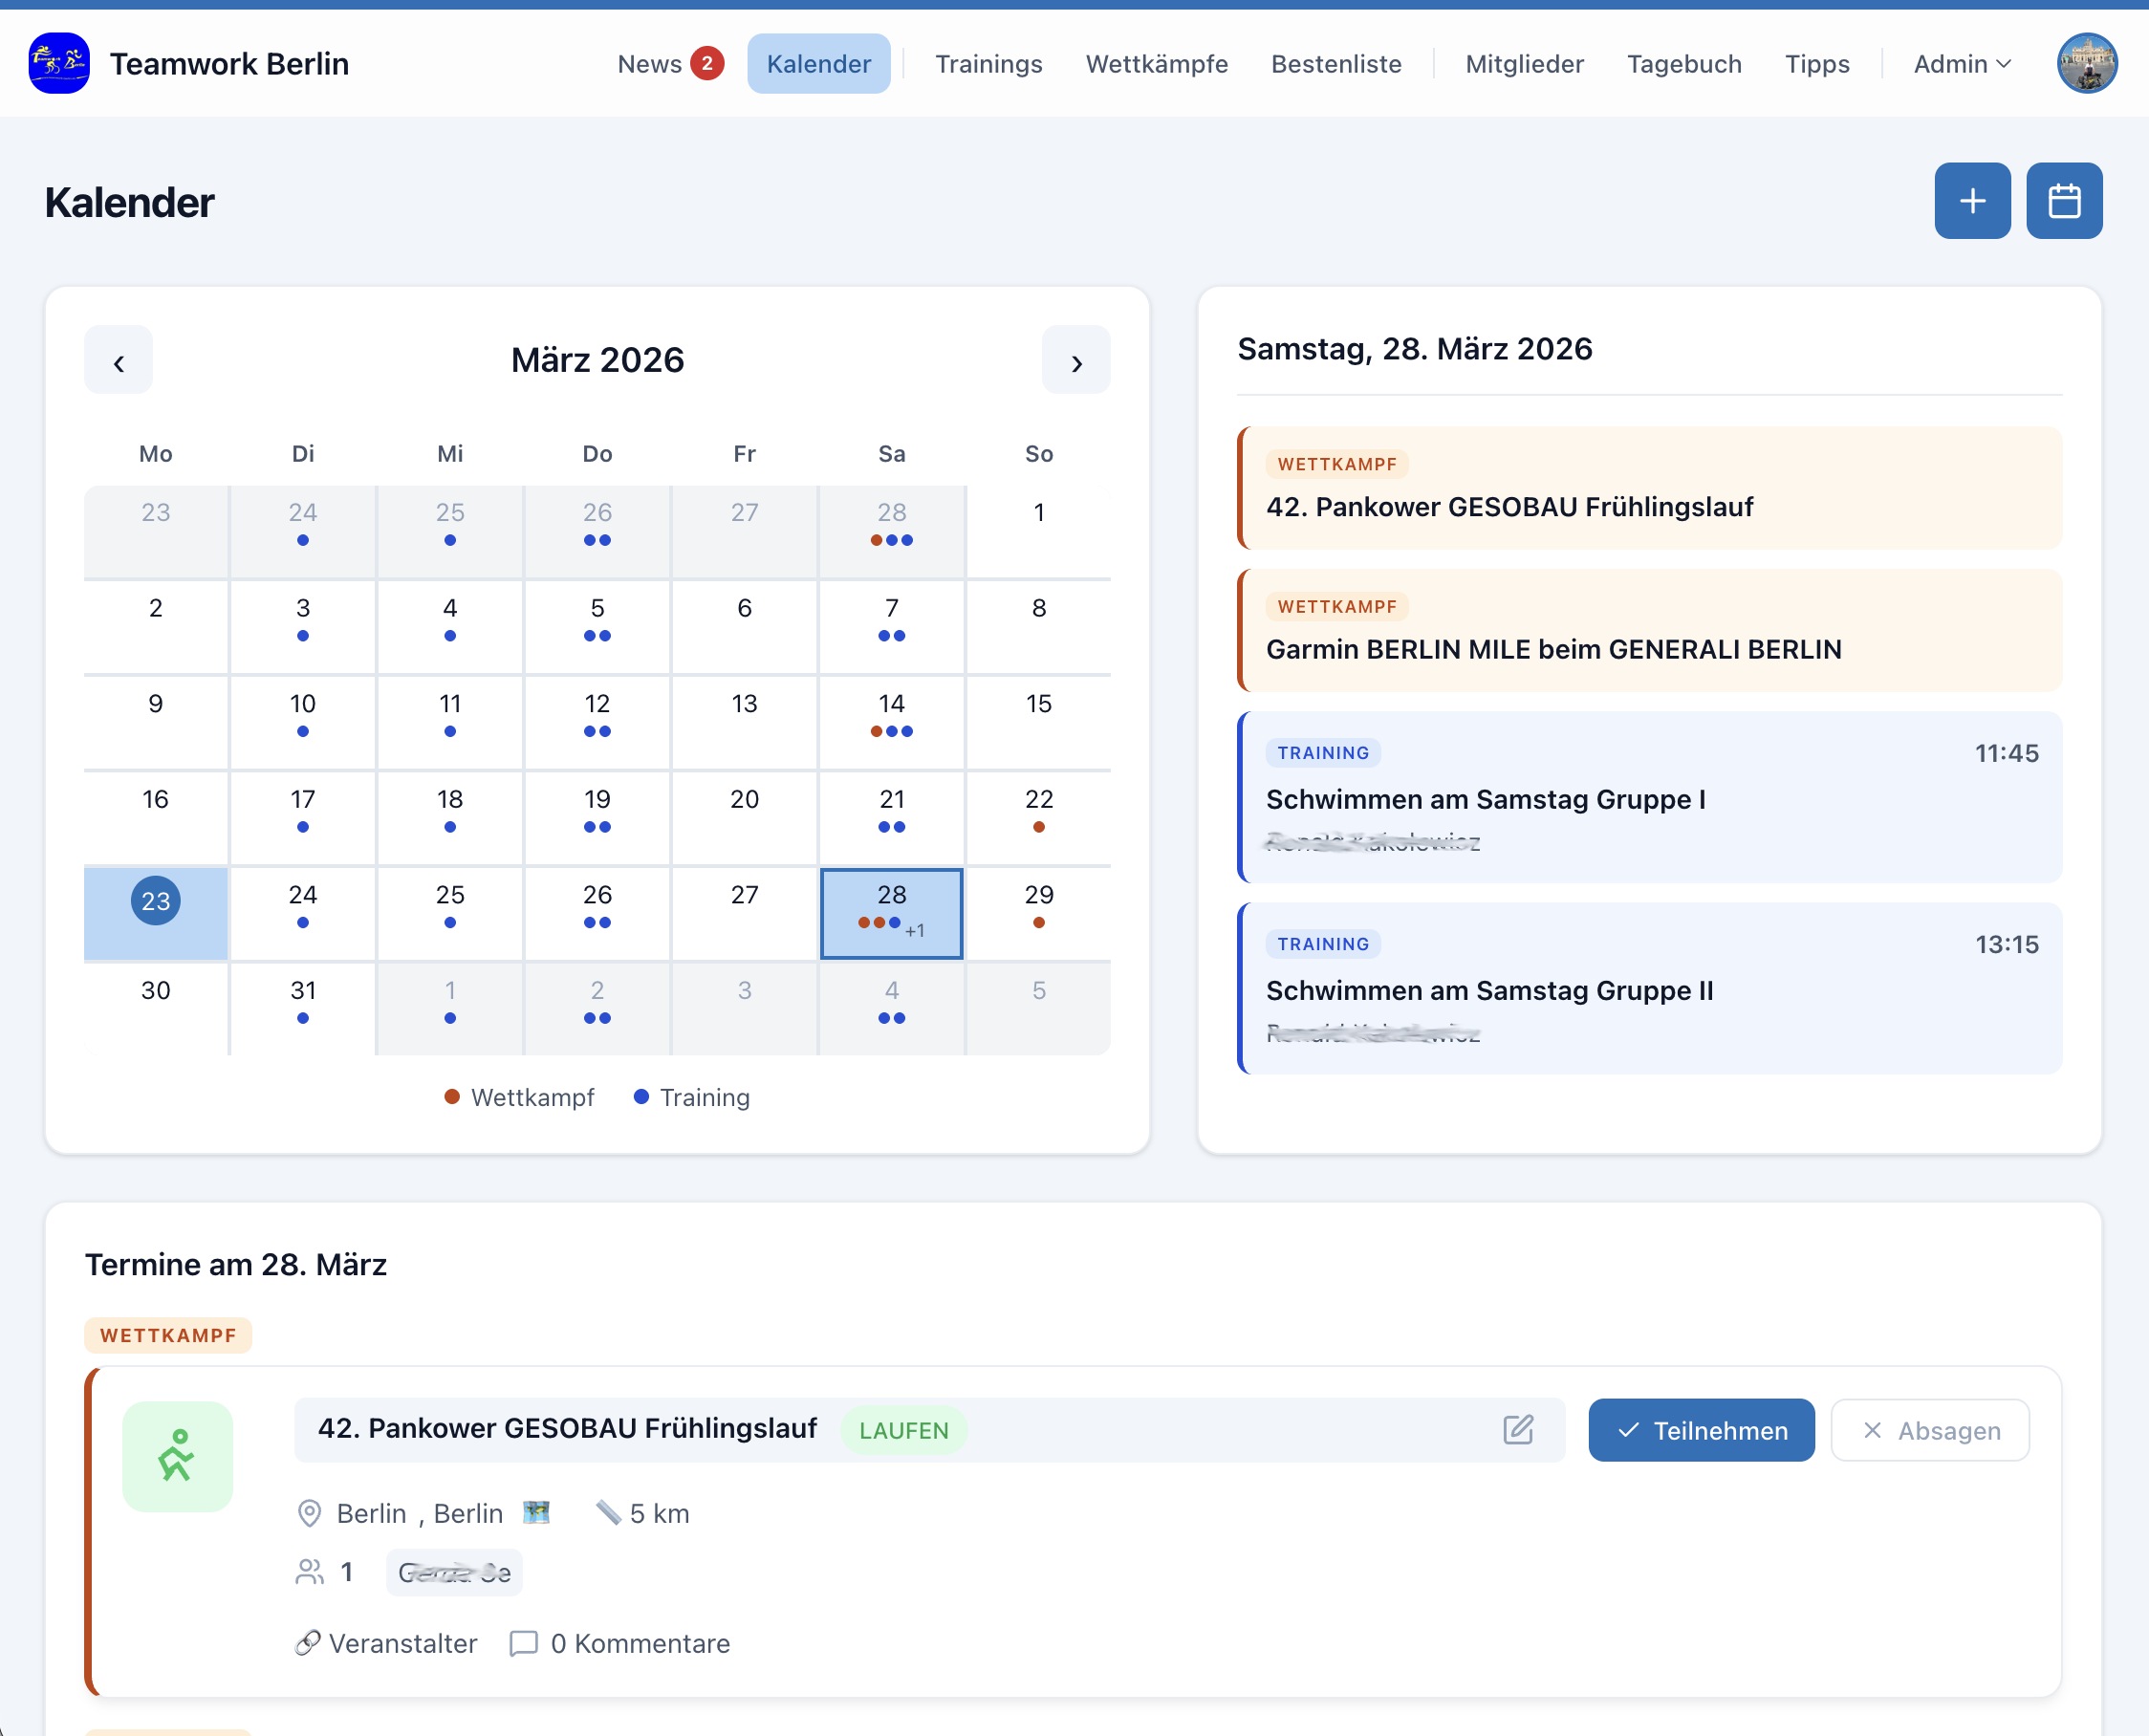
Task: Click the Teamwork Berlin logo
Action: pos(59,63)
